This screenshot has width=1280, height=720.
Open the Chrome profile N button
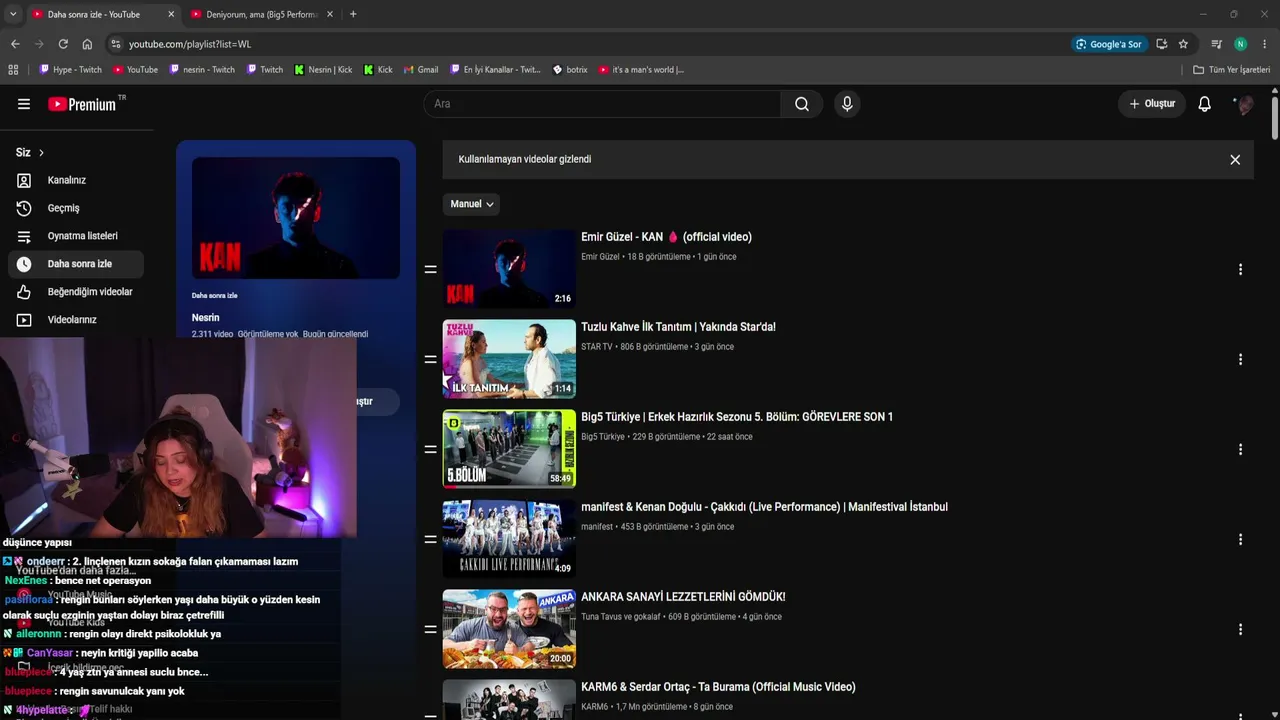pos(1241,44)
